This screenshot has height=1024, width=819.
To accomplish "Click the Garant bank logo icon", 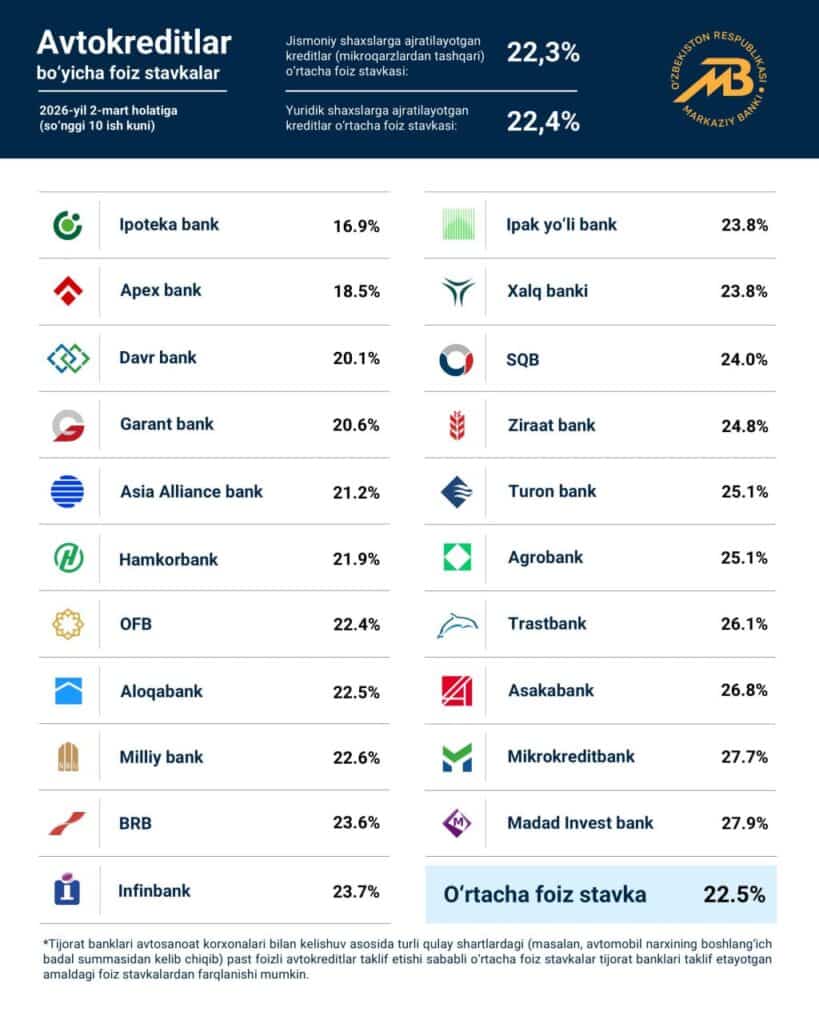I will (x=67, y=424).
